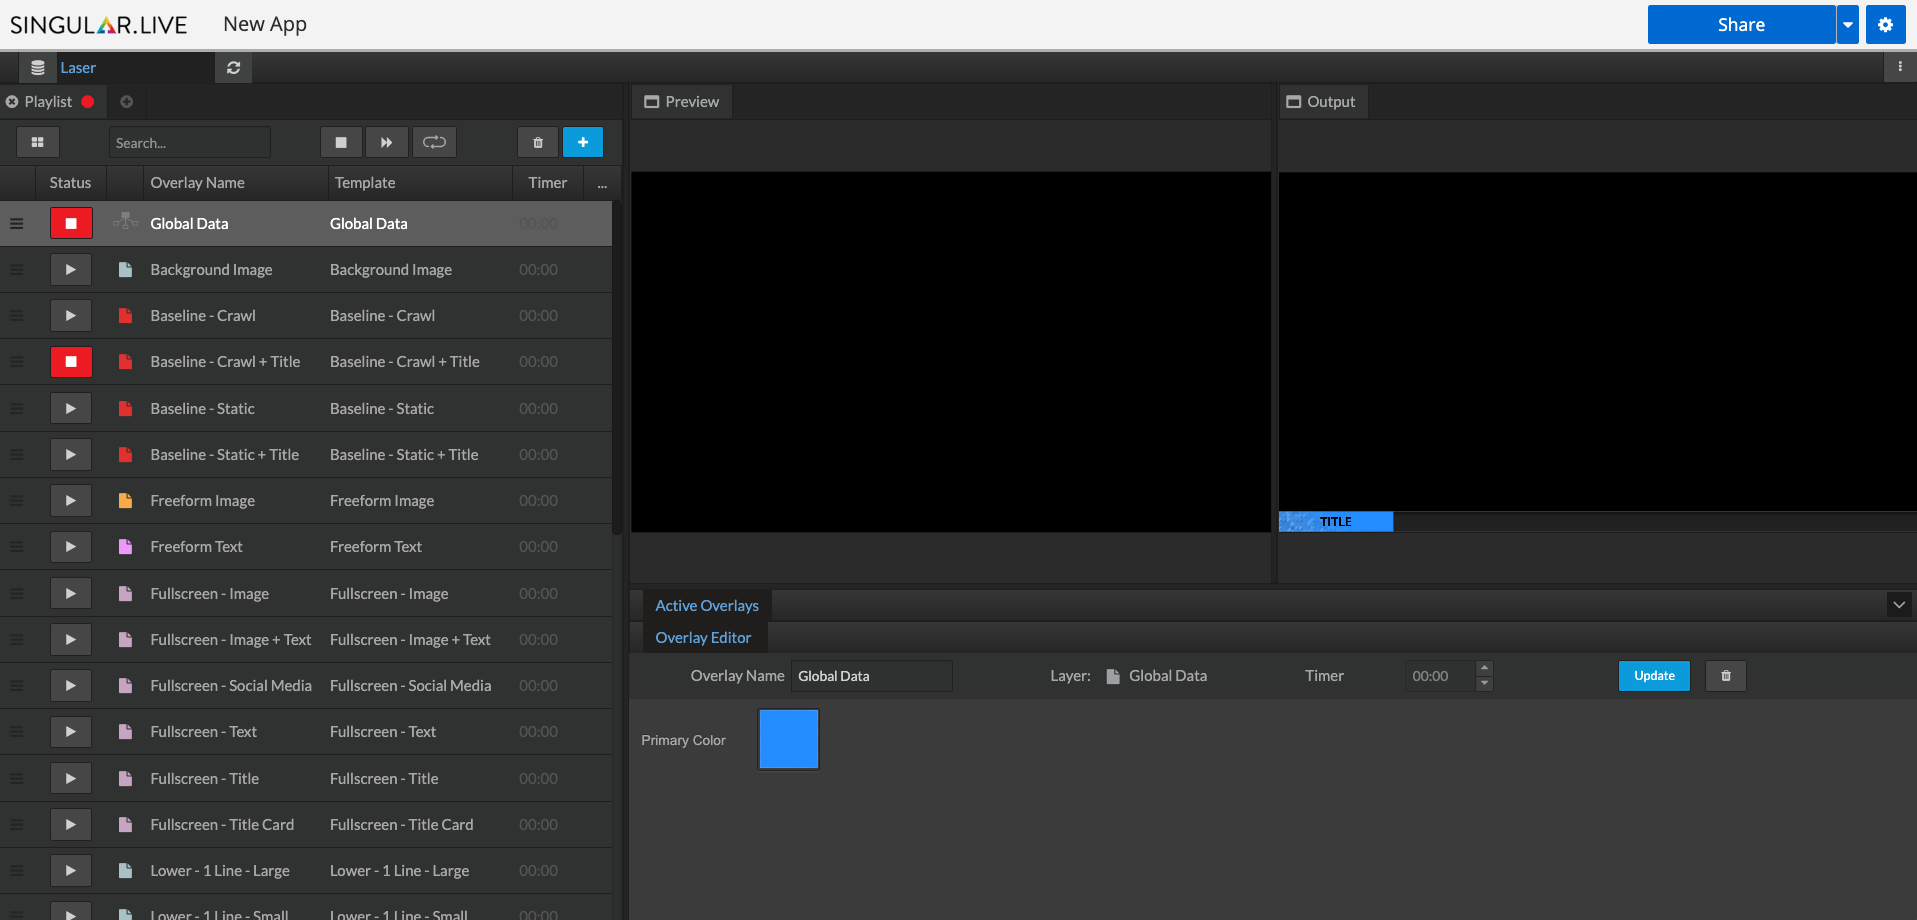
Task: Play the Freeform Image overlay
Action: pos(71,501)
